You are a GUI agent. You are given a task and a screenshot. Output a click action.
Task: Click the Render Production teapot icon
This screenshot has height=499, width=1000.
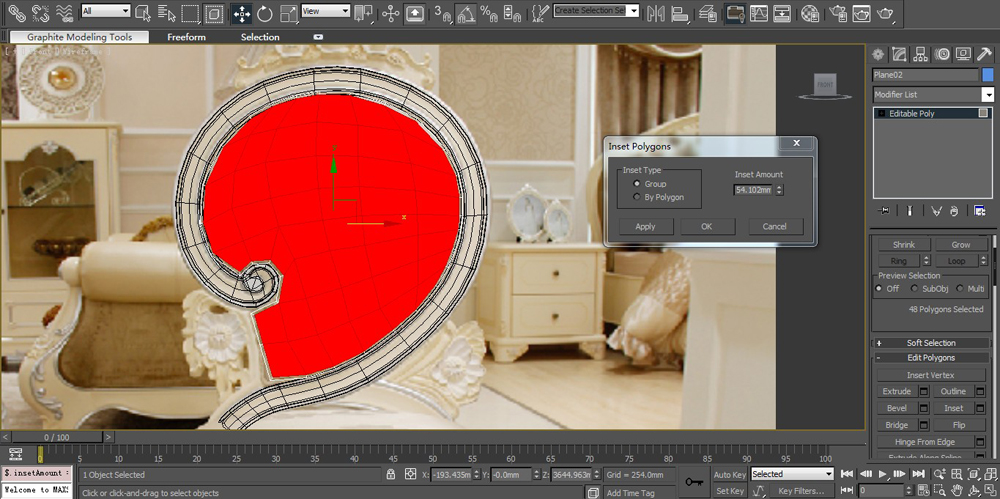886,12
